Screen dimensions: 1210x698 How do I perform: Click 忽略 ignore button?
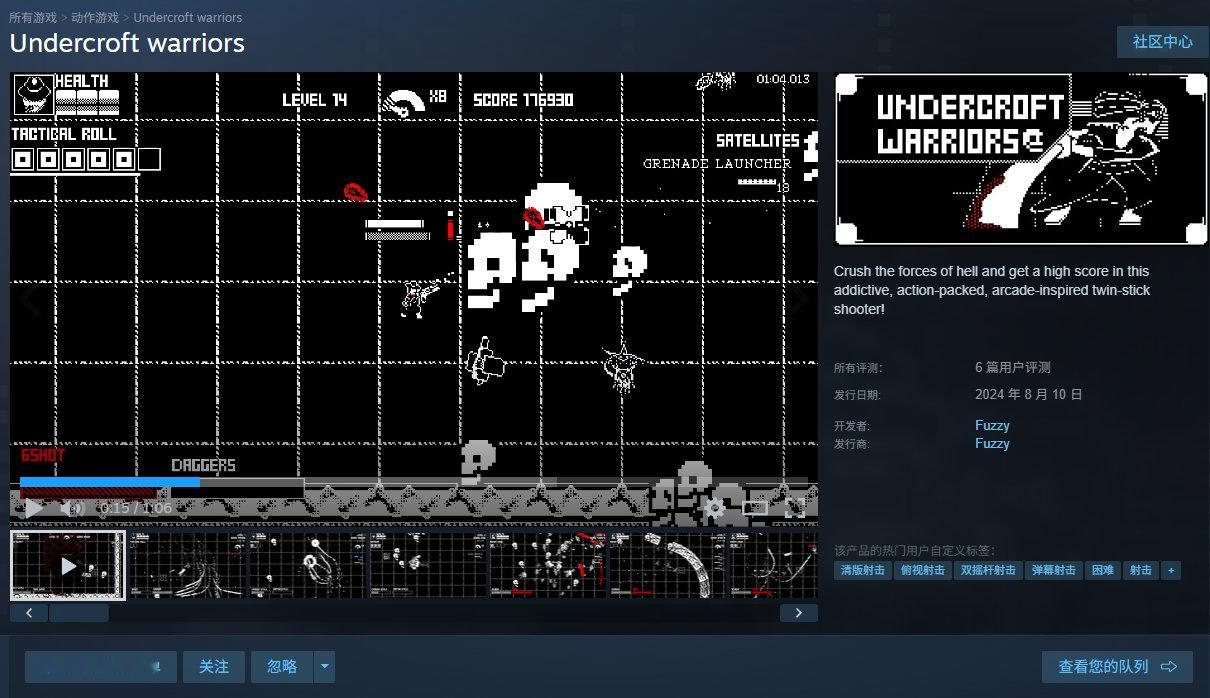click(x=282, y=667)
